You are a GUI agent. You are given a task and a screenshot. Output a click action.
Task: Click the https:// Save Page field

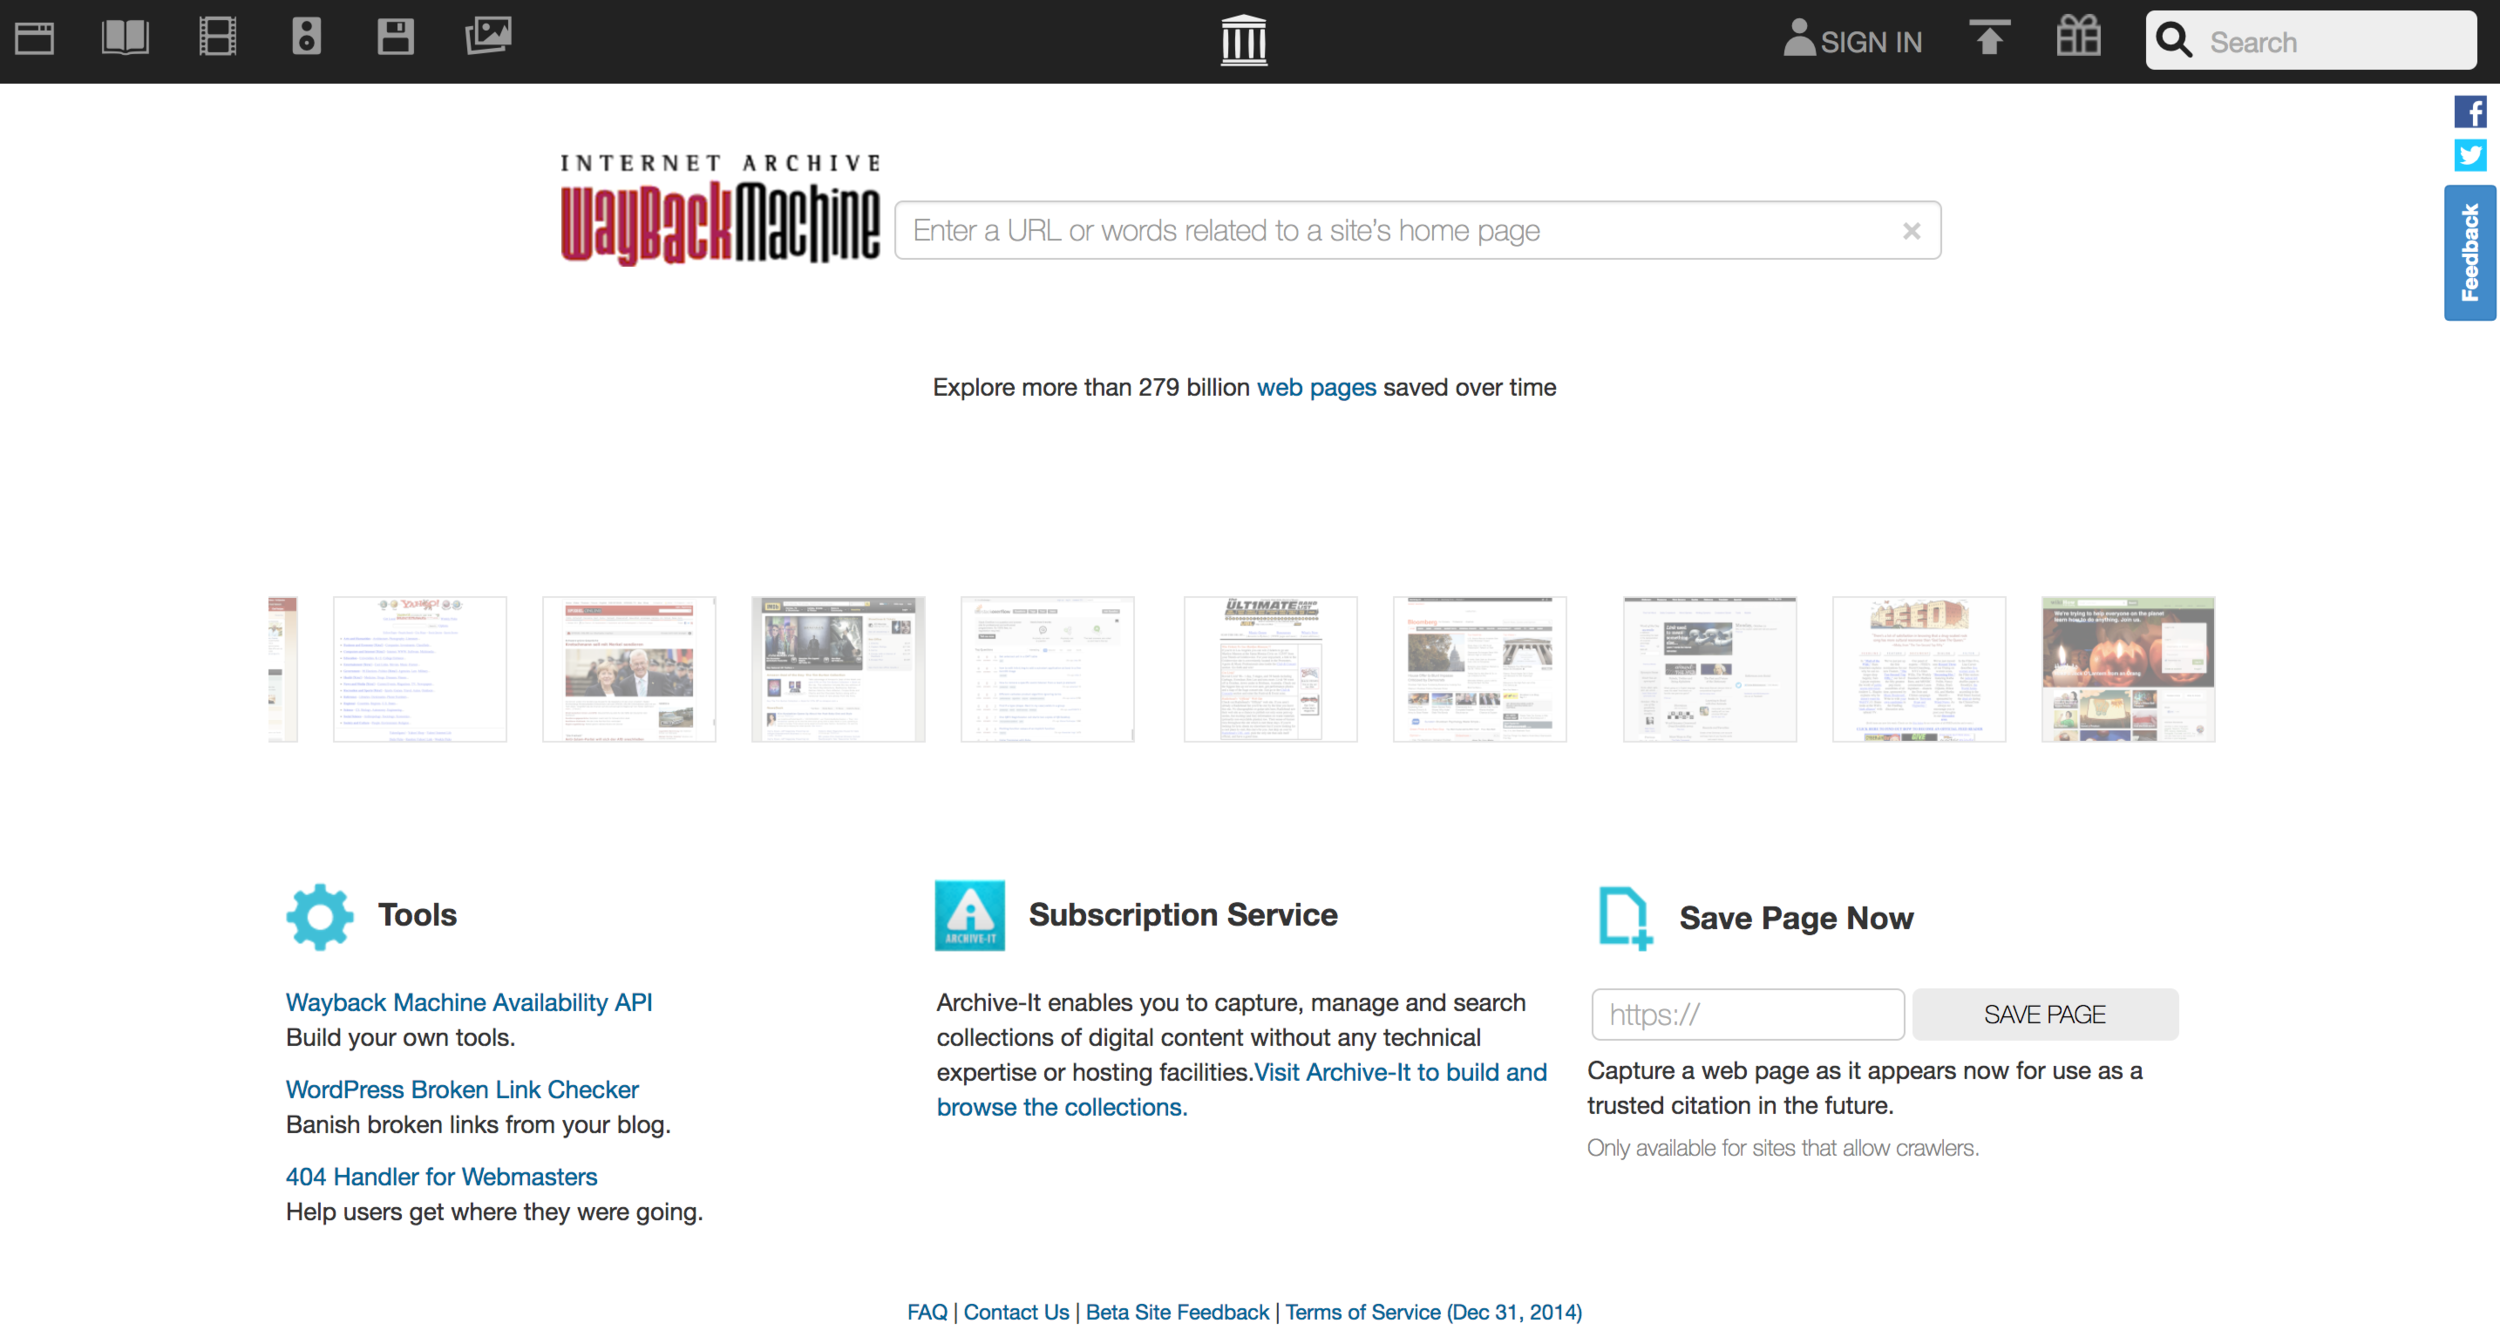[x=1747, y=1015]
